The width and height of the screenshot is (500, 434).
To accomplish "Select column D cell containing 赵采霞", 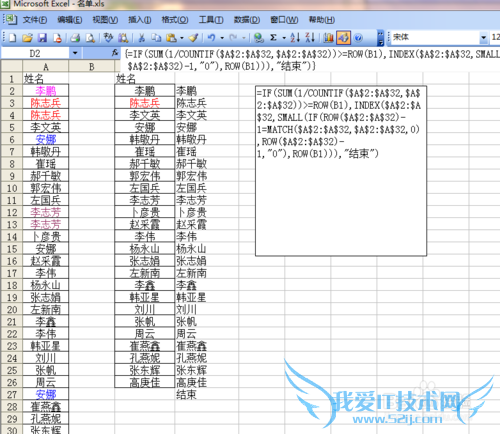I will coord(207,224).
